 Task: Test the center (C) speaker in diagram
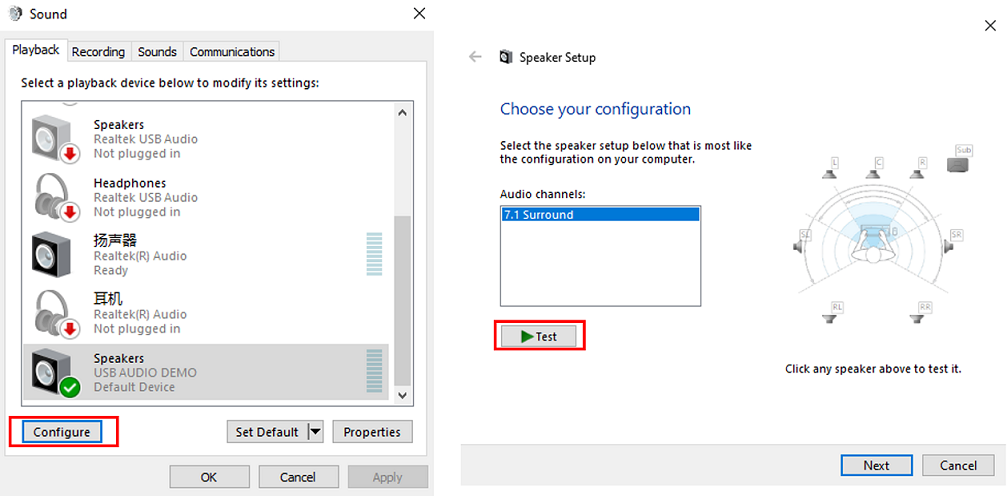click(879, 168)
